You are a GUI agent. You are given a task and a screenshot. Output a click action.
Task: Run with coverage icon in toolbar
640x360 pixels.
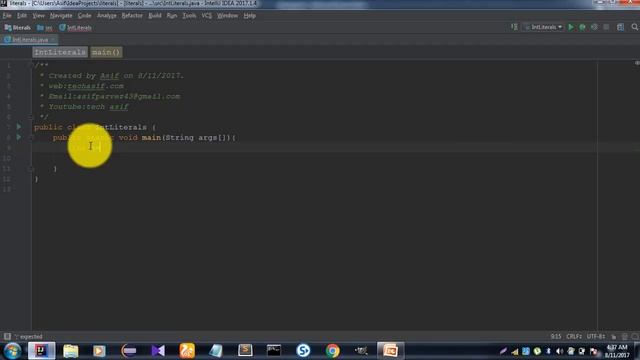(594, 27)
